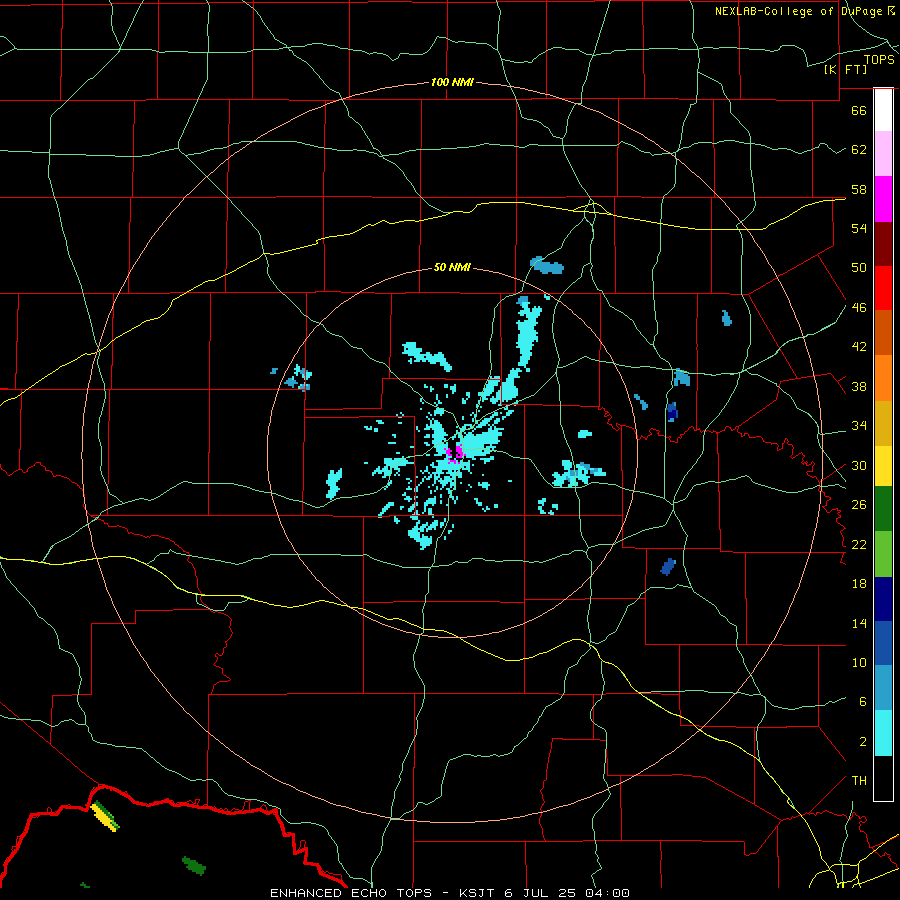The width and height of the screenshot is (900, 900).
Task: Select the light blue legend swatch
Action: [x=883, y=688]
